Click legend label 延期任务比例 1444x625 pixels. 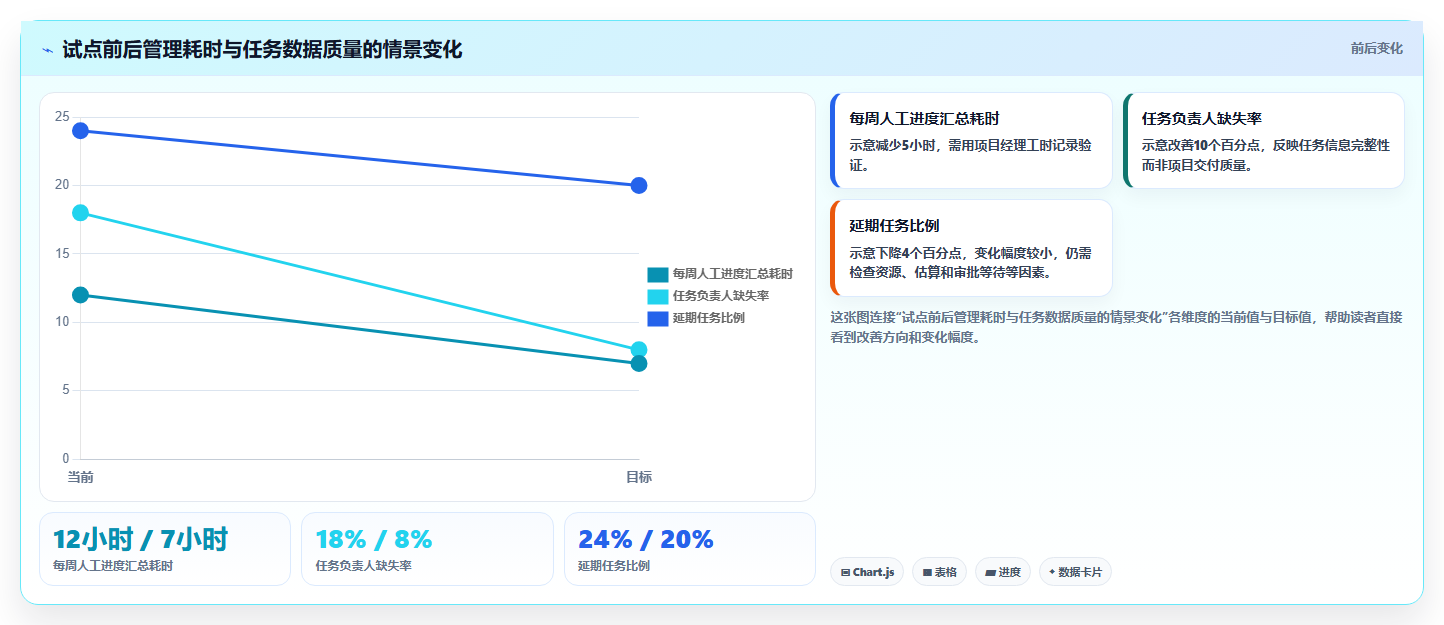[x=709, y=318]
